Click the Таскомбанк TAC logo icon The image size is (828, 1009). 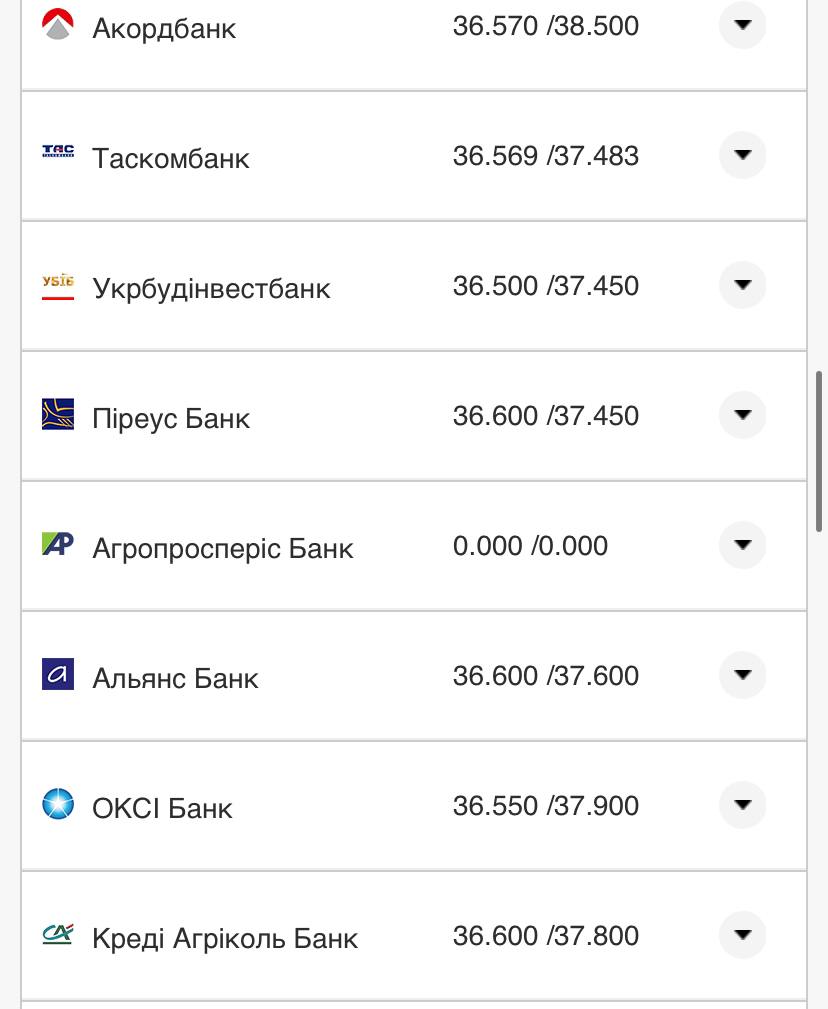pyautogui.click(x=58, y=152)
